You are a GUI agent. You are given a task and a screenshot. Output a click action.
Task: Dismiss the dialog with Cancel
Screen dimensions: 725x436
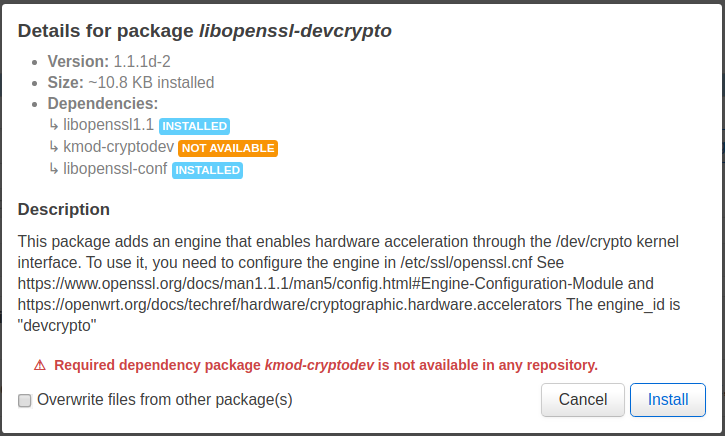(583, 400)
